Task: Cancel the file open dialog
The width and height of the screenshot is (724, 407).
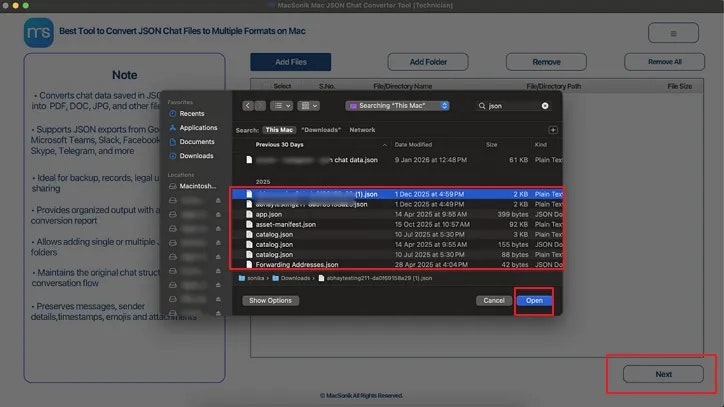Action: tap(494, 301)
